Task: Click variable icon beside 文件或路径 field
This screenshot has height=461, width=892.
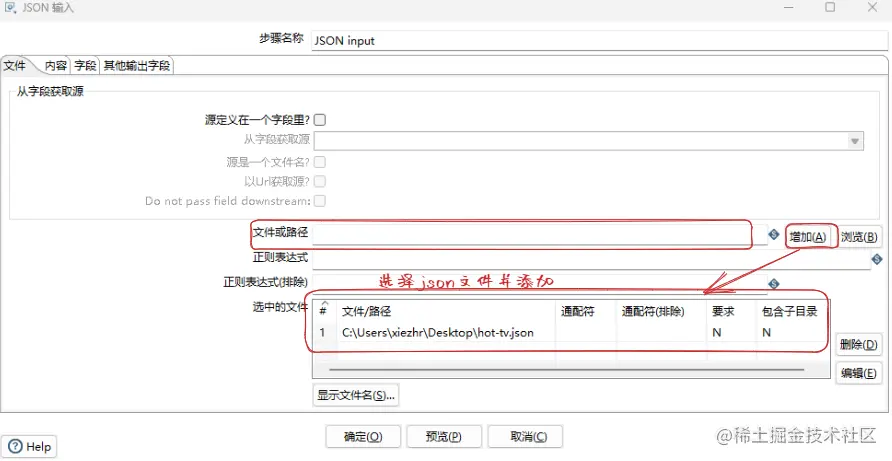Action: pos(773,234)
